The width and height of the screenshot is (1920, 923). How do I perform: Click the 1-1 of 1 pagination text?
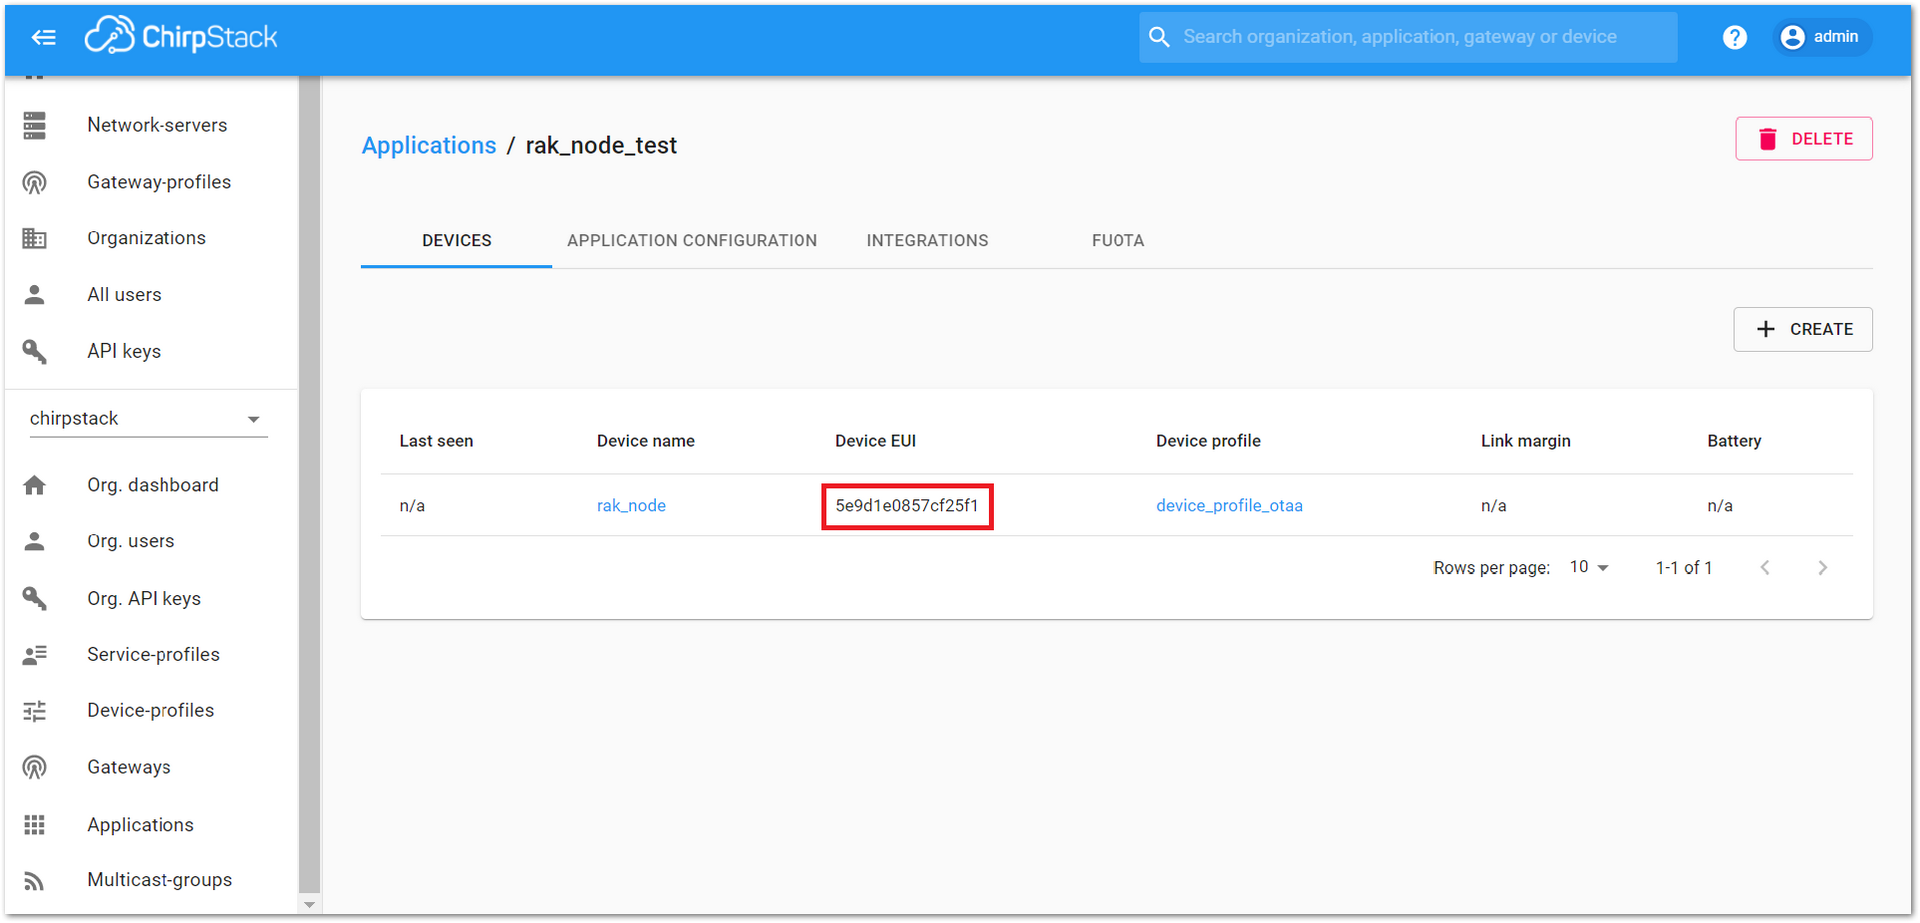click(x=1684, y=568)
